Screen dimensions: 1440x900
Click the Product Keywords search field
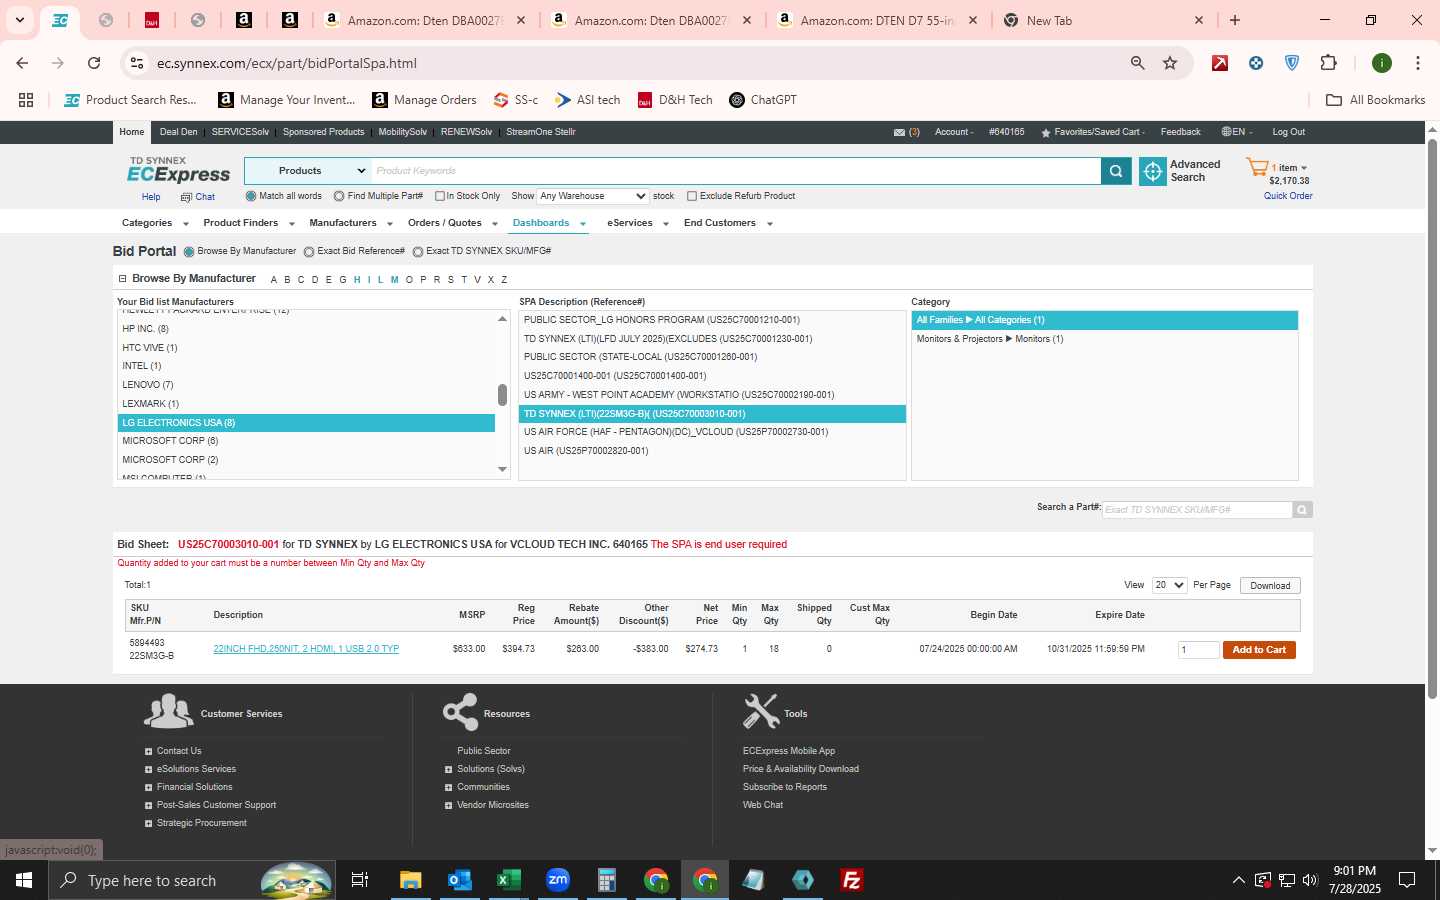[736, 171]
